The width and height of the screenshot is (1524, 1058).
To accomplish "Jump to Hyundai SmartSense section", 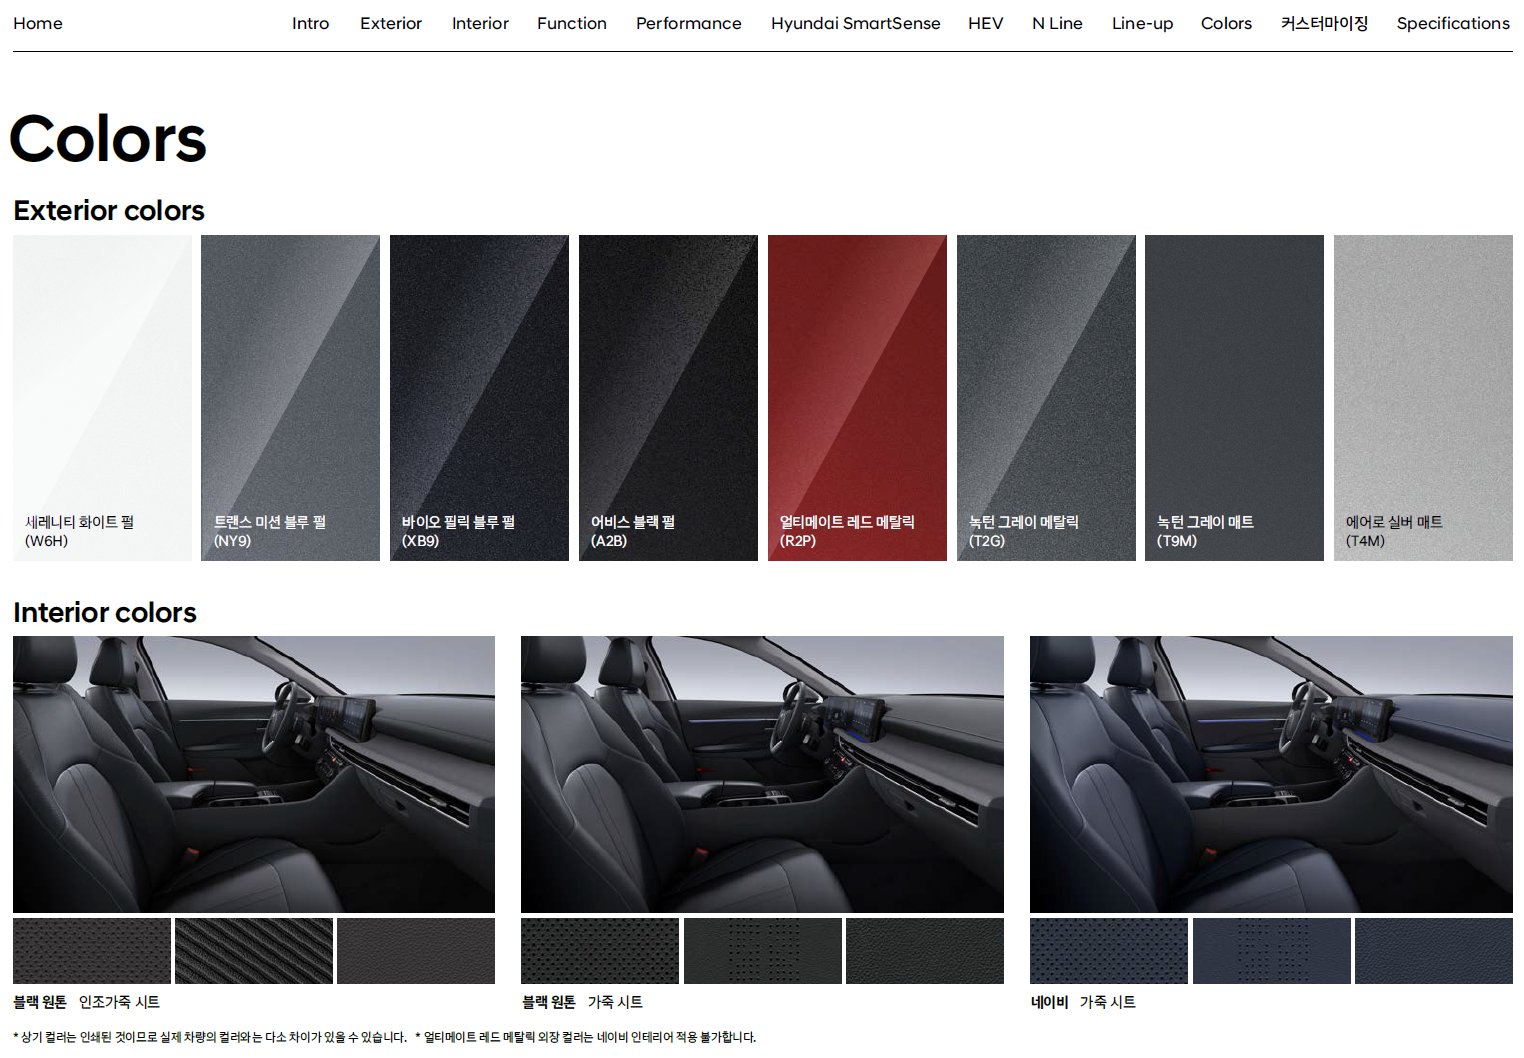I will click(855, 23).
